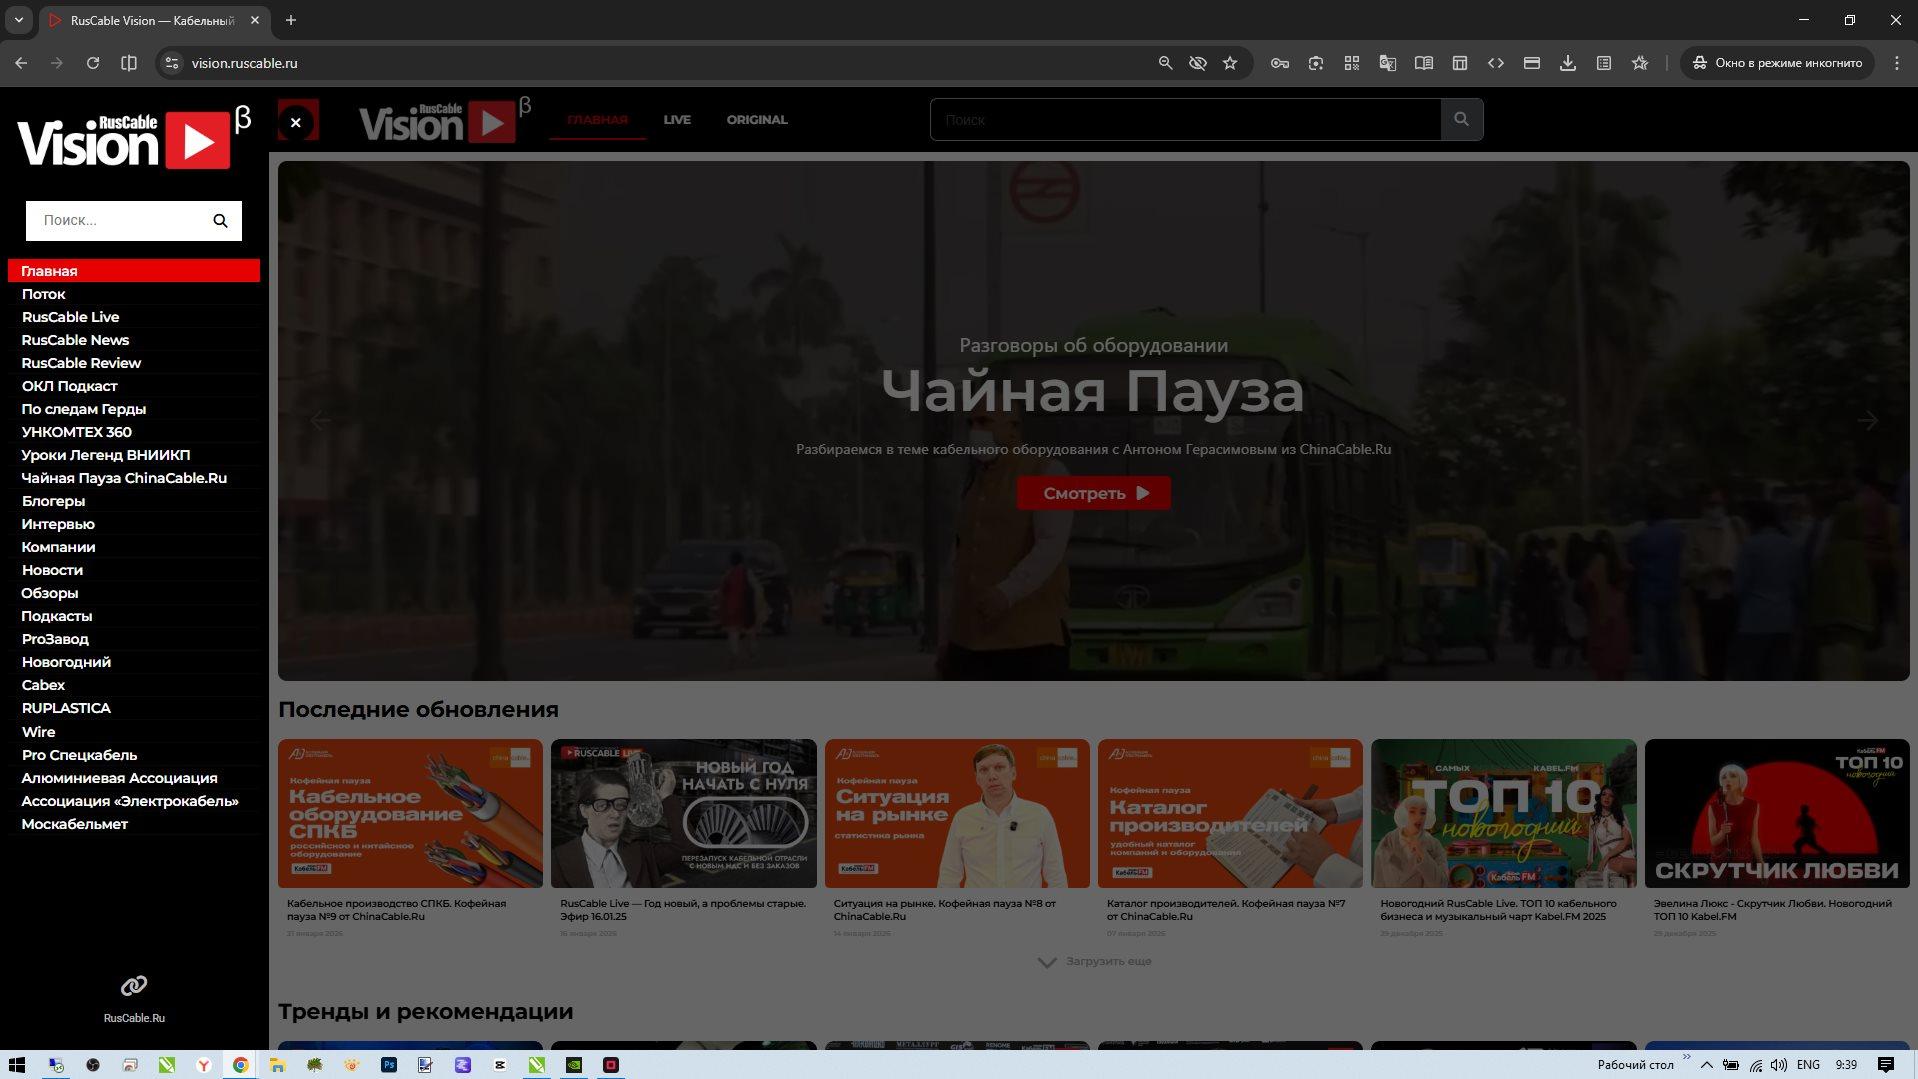Screen dimensions: 1918x1079
Task: Expand 'Загрузить еще' to load more
Action: coord(1095,962)
